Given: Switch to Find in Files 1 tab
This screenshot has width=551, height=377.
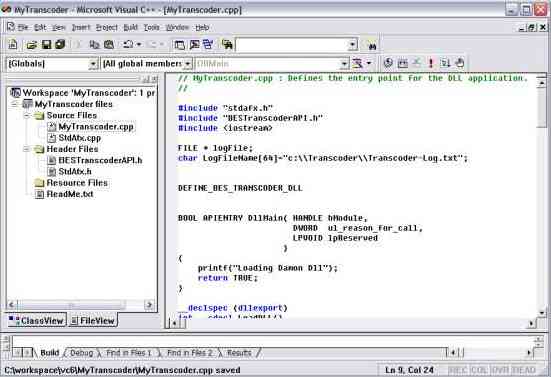Looking at the screenshot, I should tap(128, 353).
